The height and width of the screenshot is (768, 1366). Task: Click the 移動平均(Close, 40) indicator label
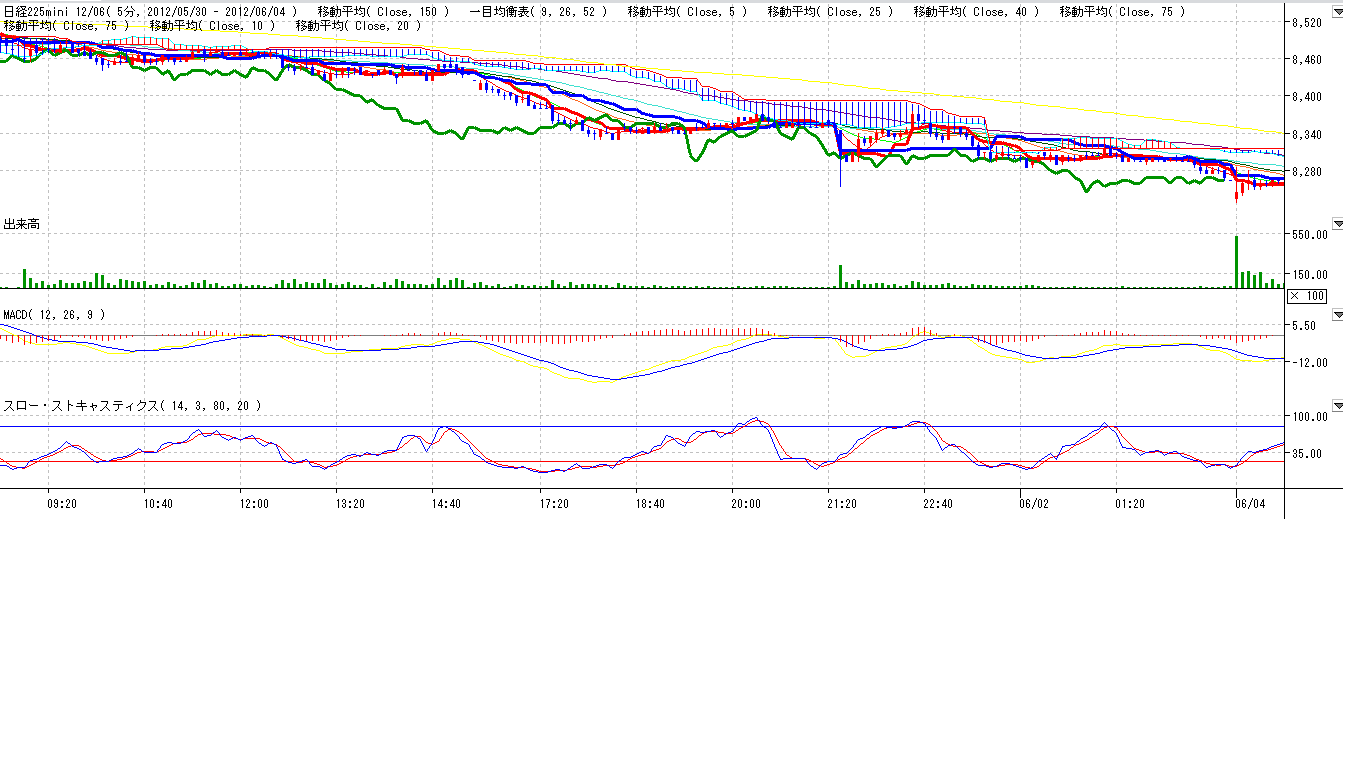pos(975,11)
